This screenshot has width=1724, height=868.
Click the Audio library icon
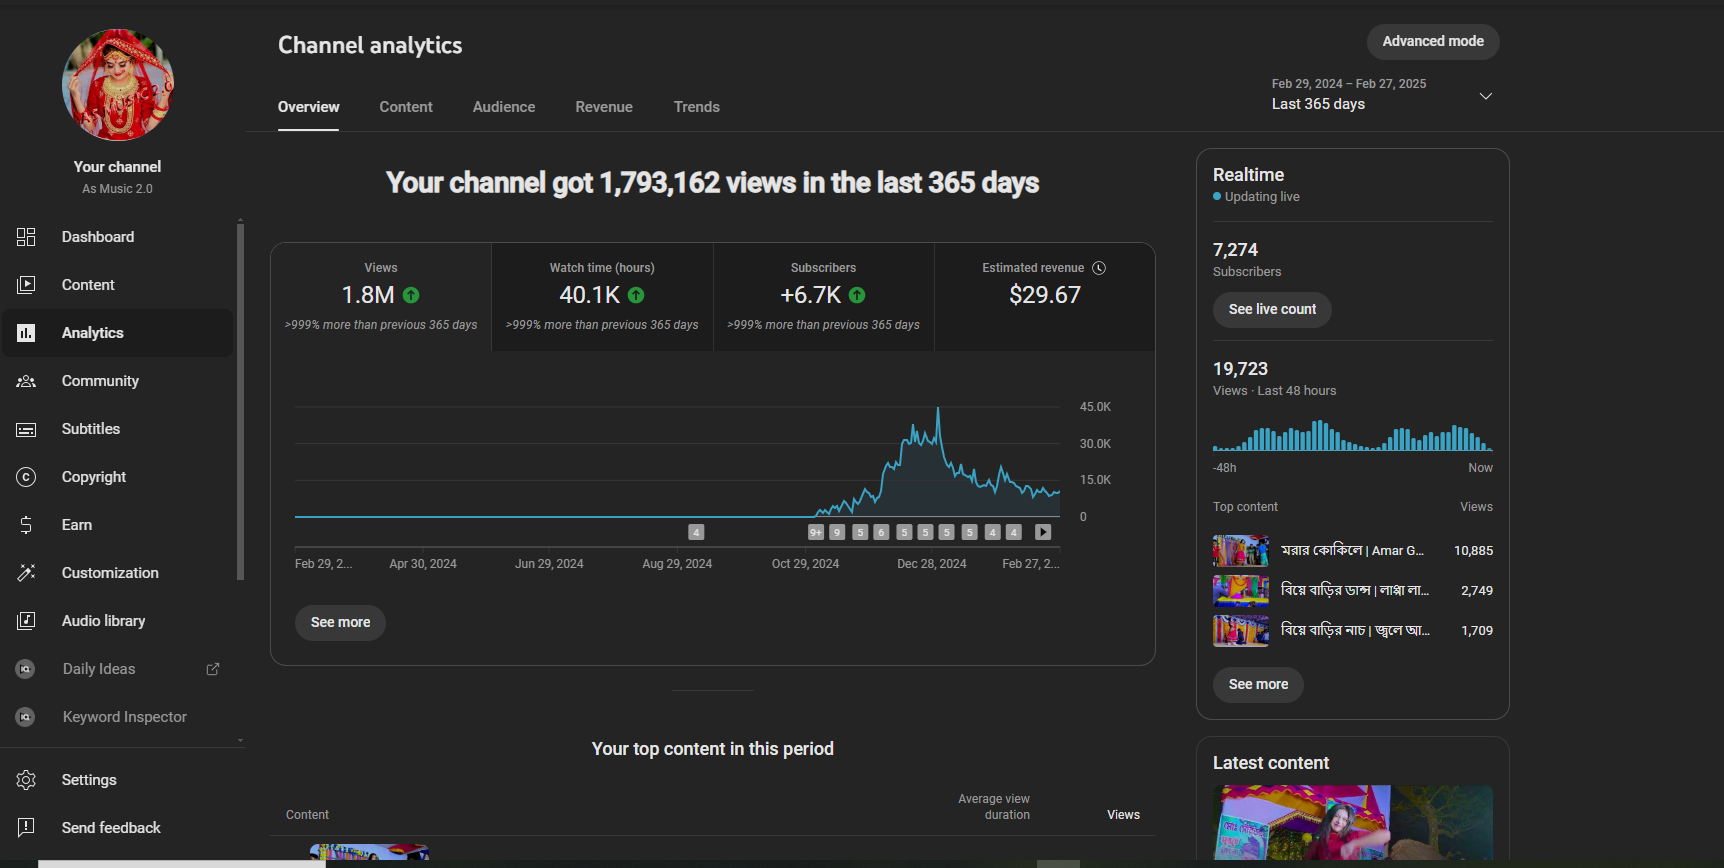click(26, 621)
